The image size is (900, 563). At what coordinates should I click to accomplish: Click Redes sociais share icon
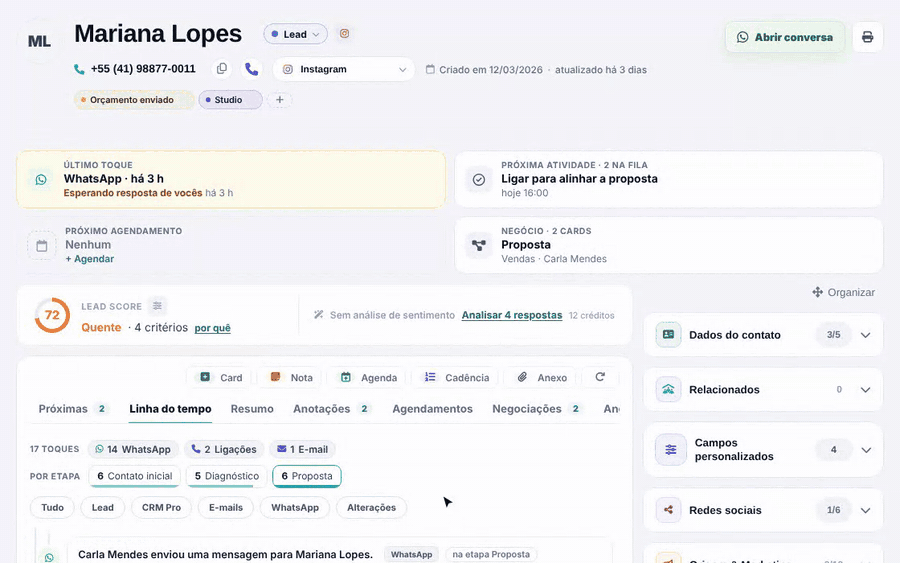[x=669, y=510]
